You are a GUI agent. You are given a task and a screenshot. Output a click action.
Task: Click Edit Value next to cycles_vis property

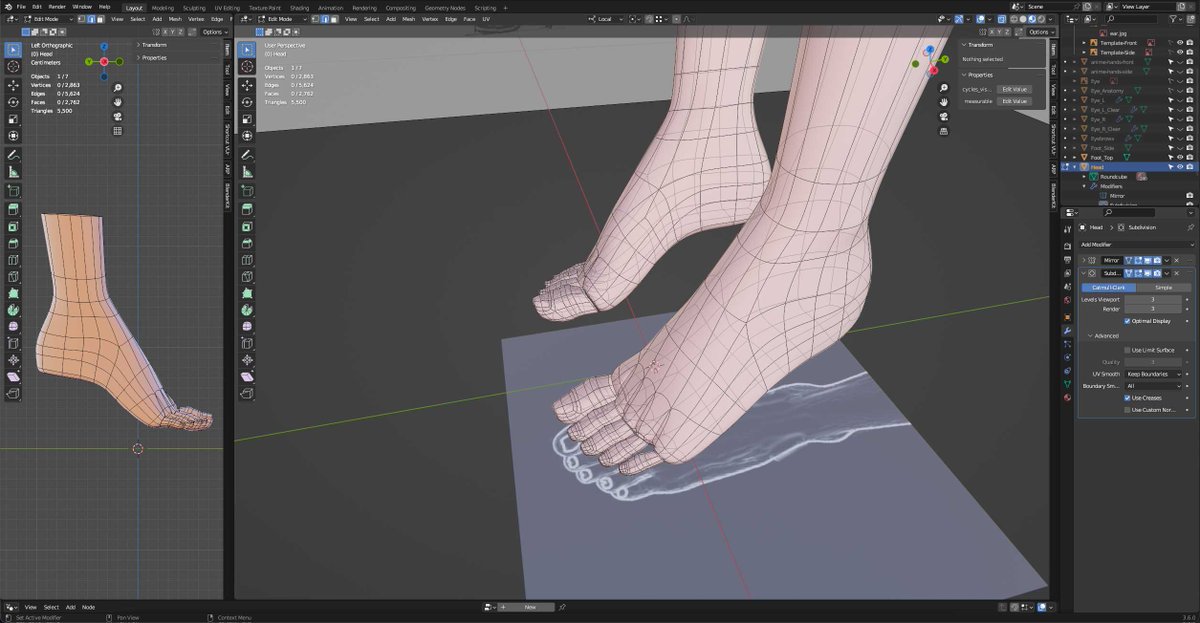coord(1014,89)
